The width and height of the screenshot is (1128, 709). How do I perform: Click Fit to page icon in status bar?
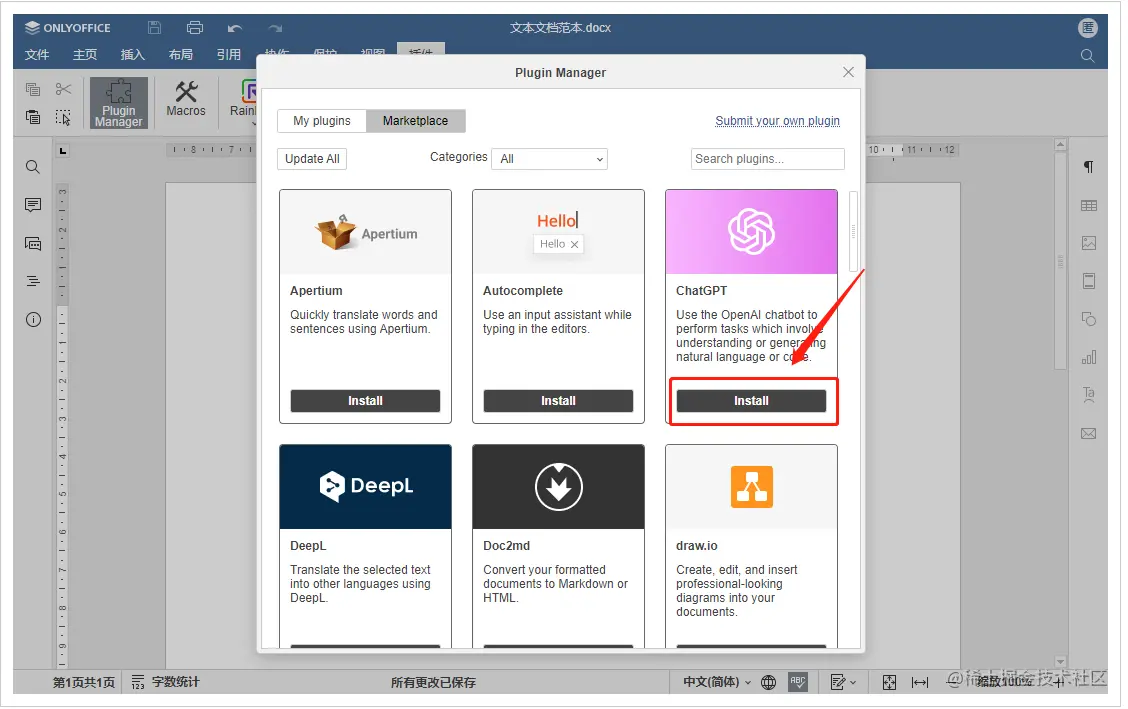click(889, 682)
